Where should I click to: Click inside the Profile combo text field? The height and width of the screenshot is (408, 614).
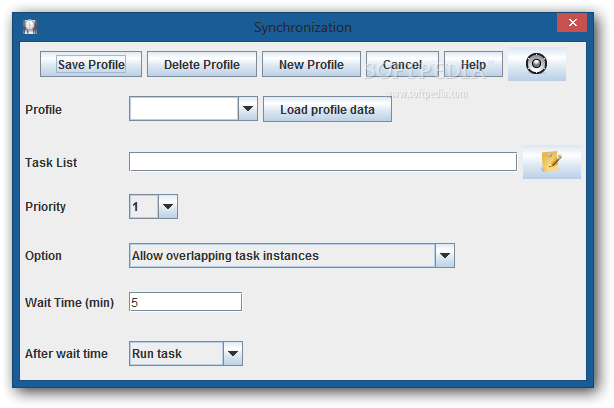point(184,108)
